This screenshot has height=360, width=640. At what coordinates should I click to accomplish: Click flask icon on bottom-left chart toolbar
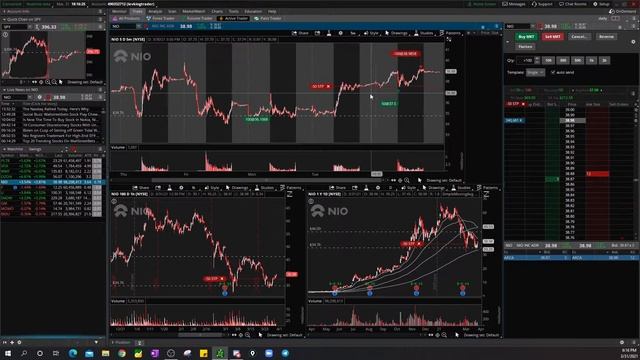click(x=169, y=188)
